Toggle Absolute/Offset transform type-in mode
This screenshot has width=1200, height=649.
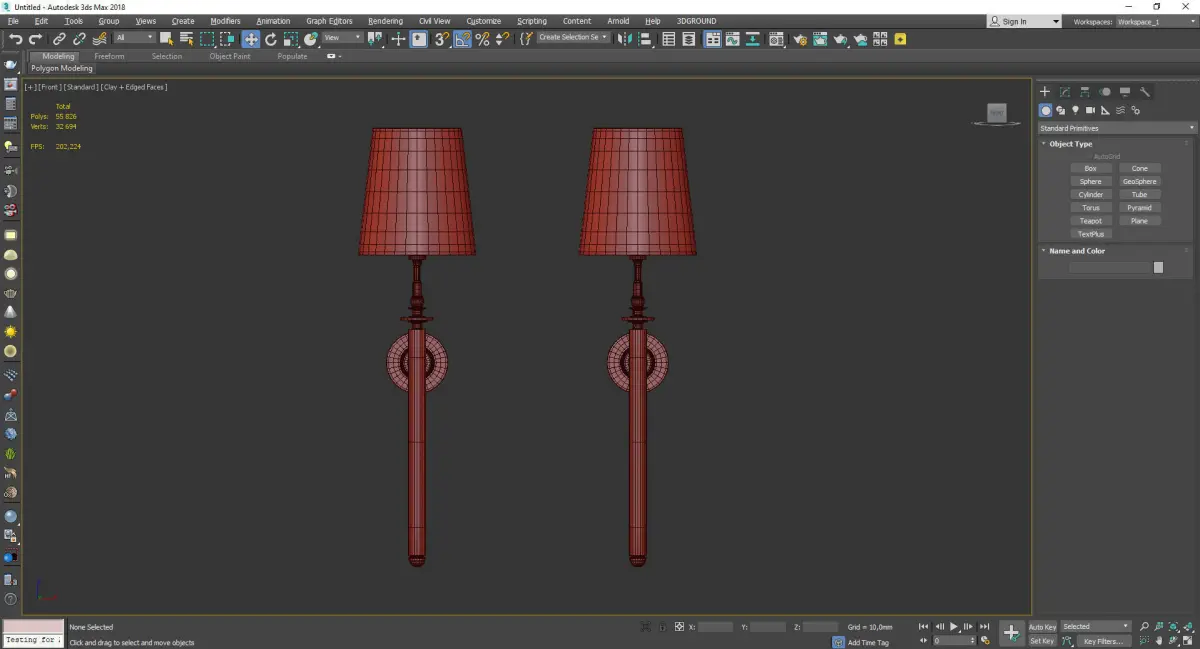pos(679,627)
